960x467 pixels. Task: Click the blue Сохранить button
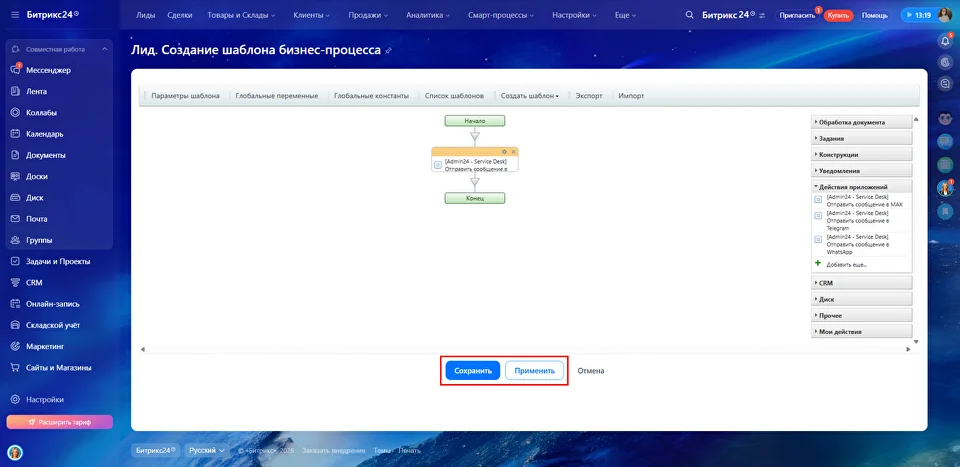pyautogui.click(x=473, y=371)
